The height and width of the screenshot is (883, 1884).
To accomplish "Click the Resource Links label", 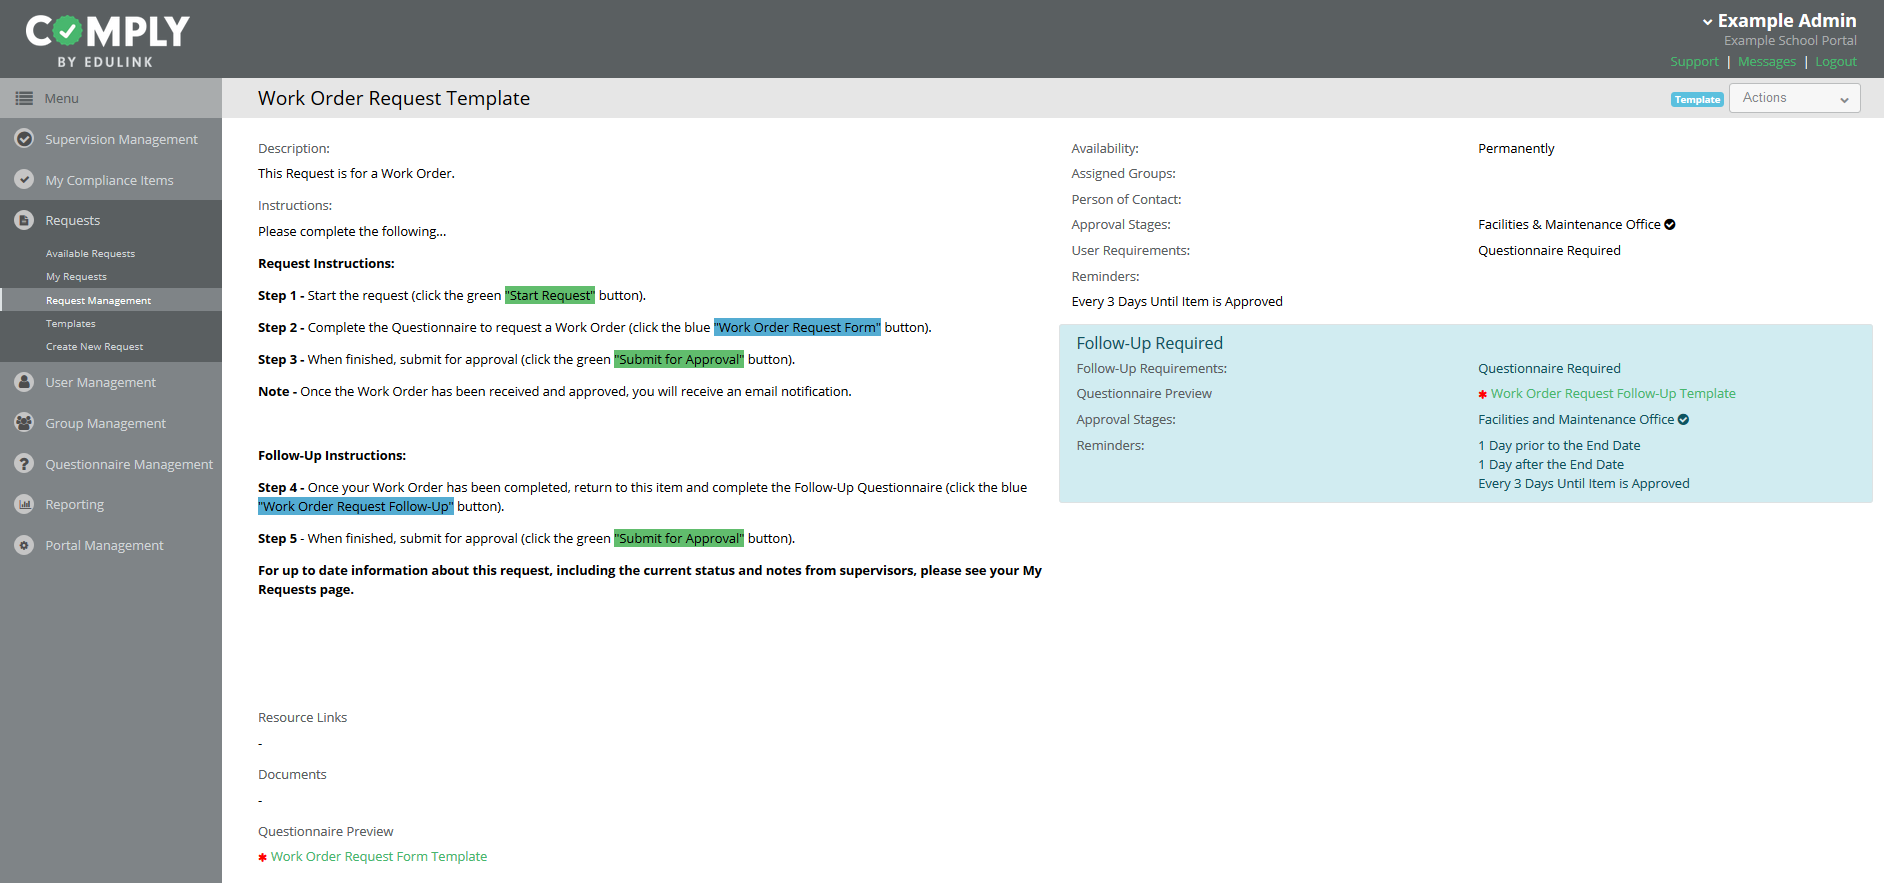I will point(302,718).
